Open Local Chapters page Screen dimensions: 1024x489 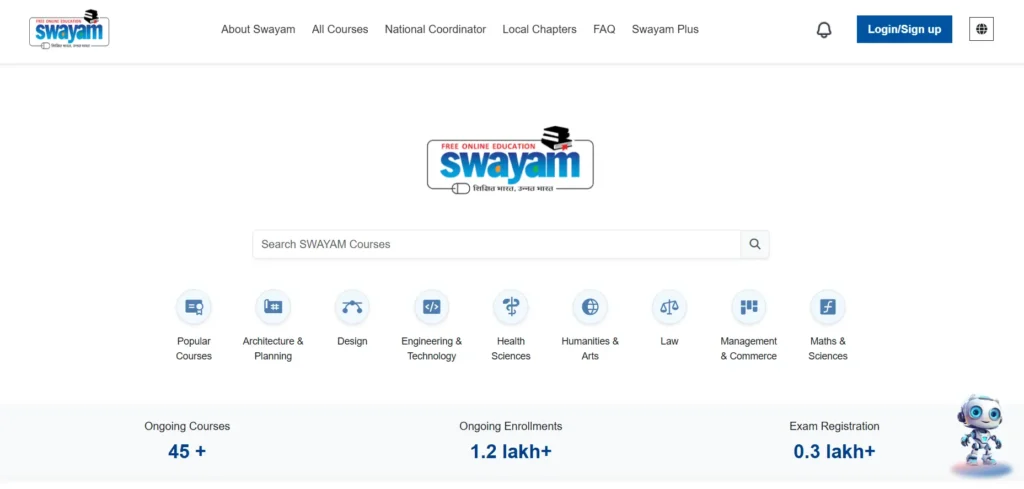click(x=539, y=29)
